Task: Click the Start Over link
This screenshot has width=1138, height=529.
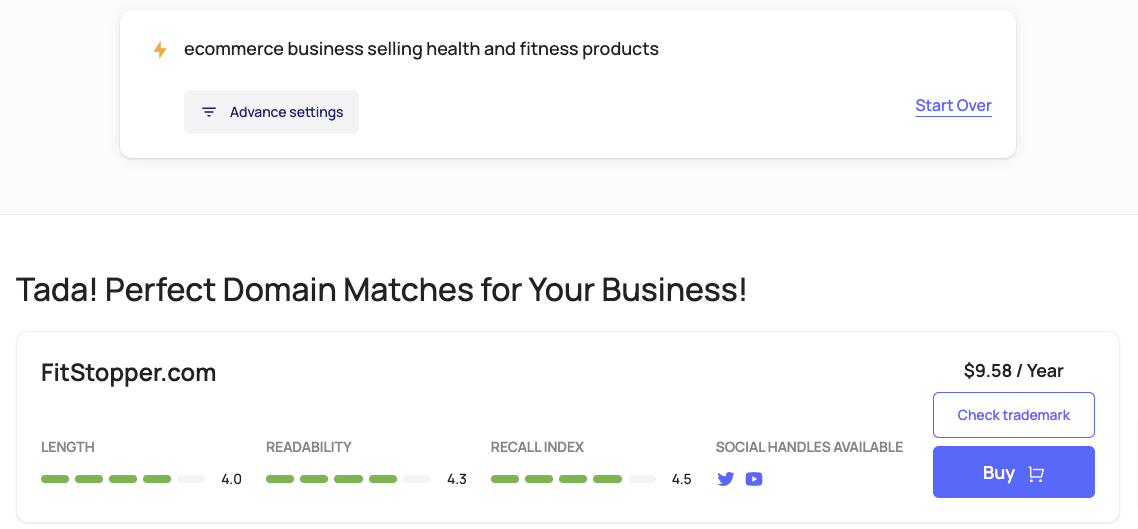Action: point(953,106)
